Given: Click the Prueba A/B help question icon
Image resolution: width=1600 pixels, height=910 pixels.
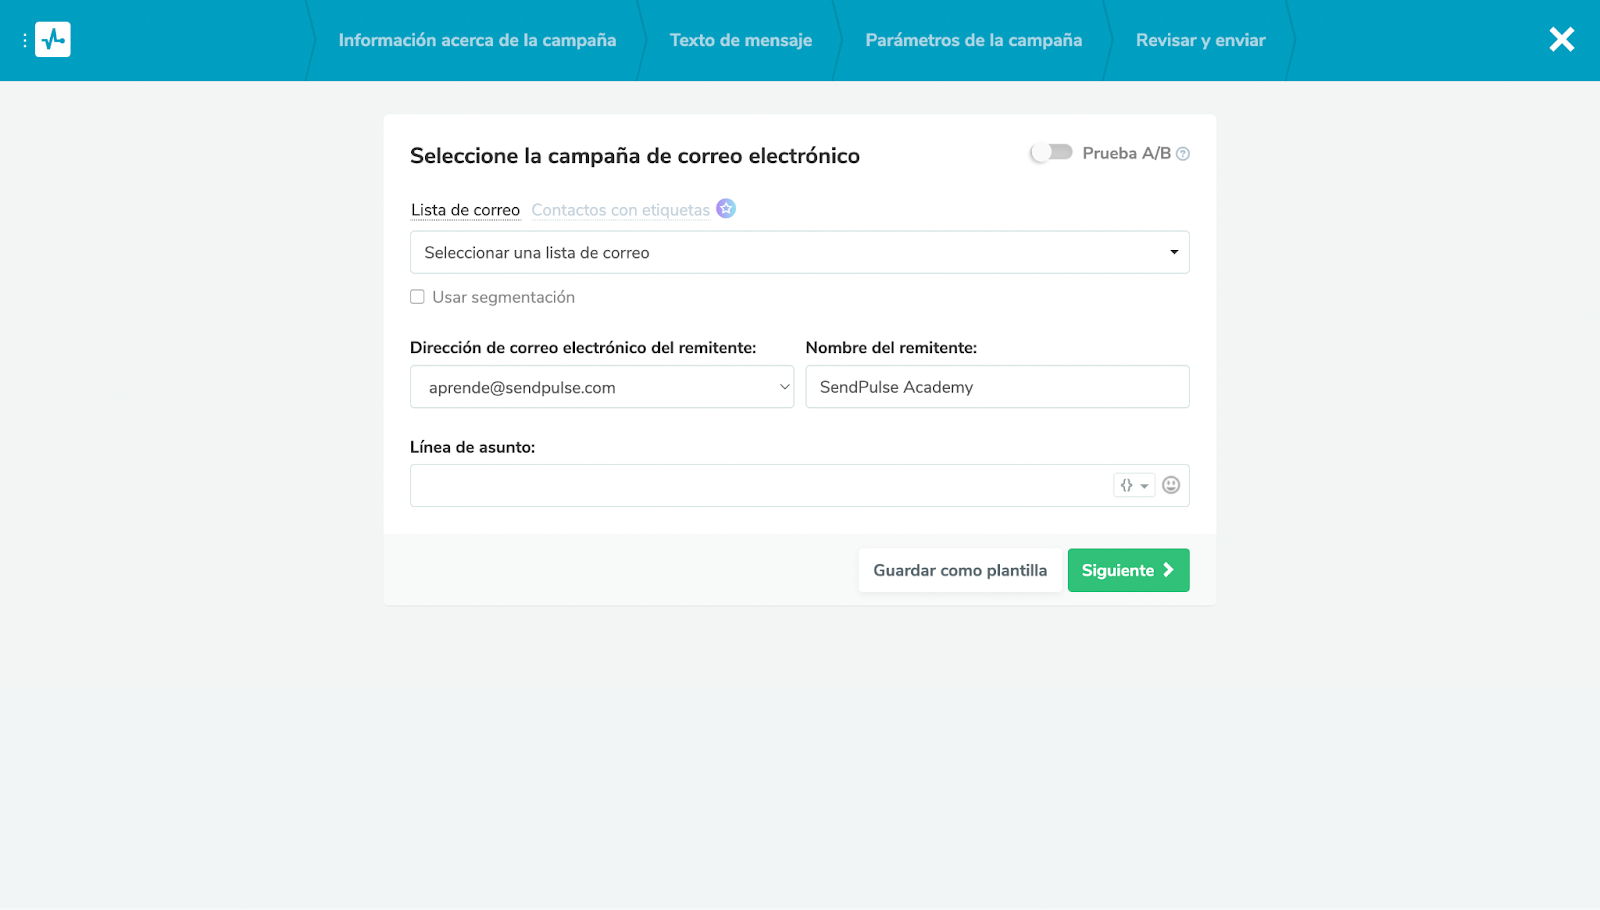Looking at the screenshot, I should coord(1183,154).
